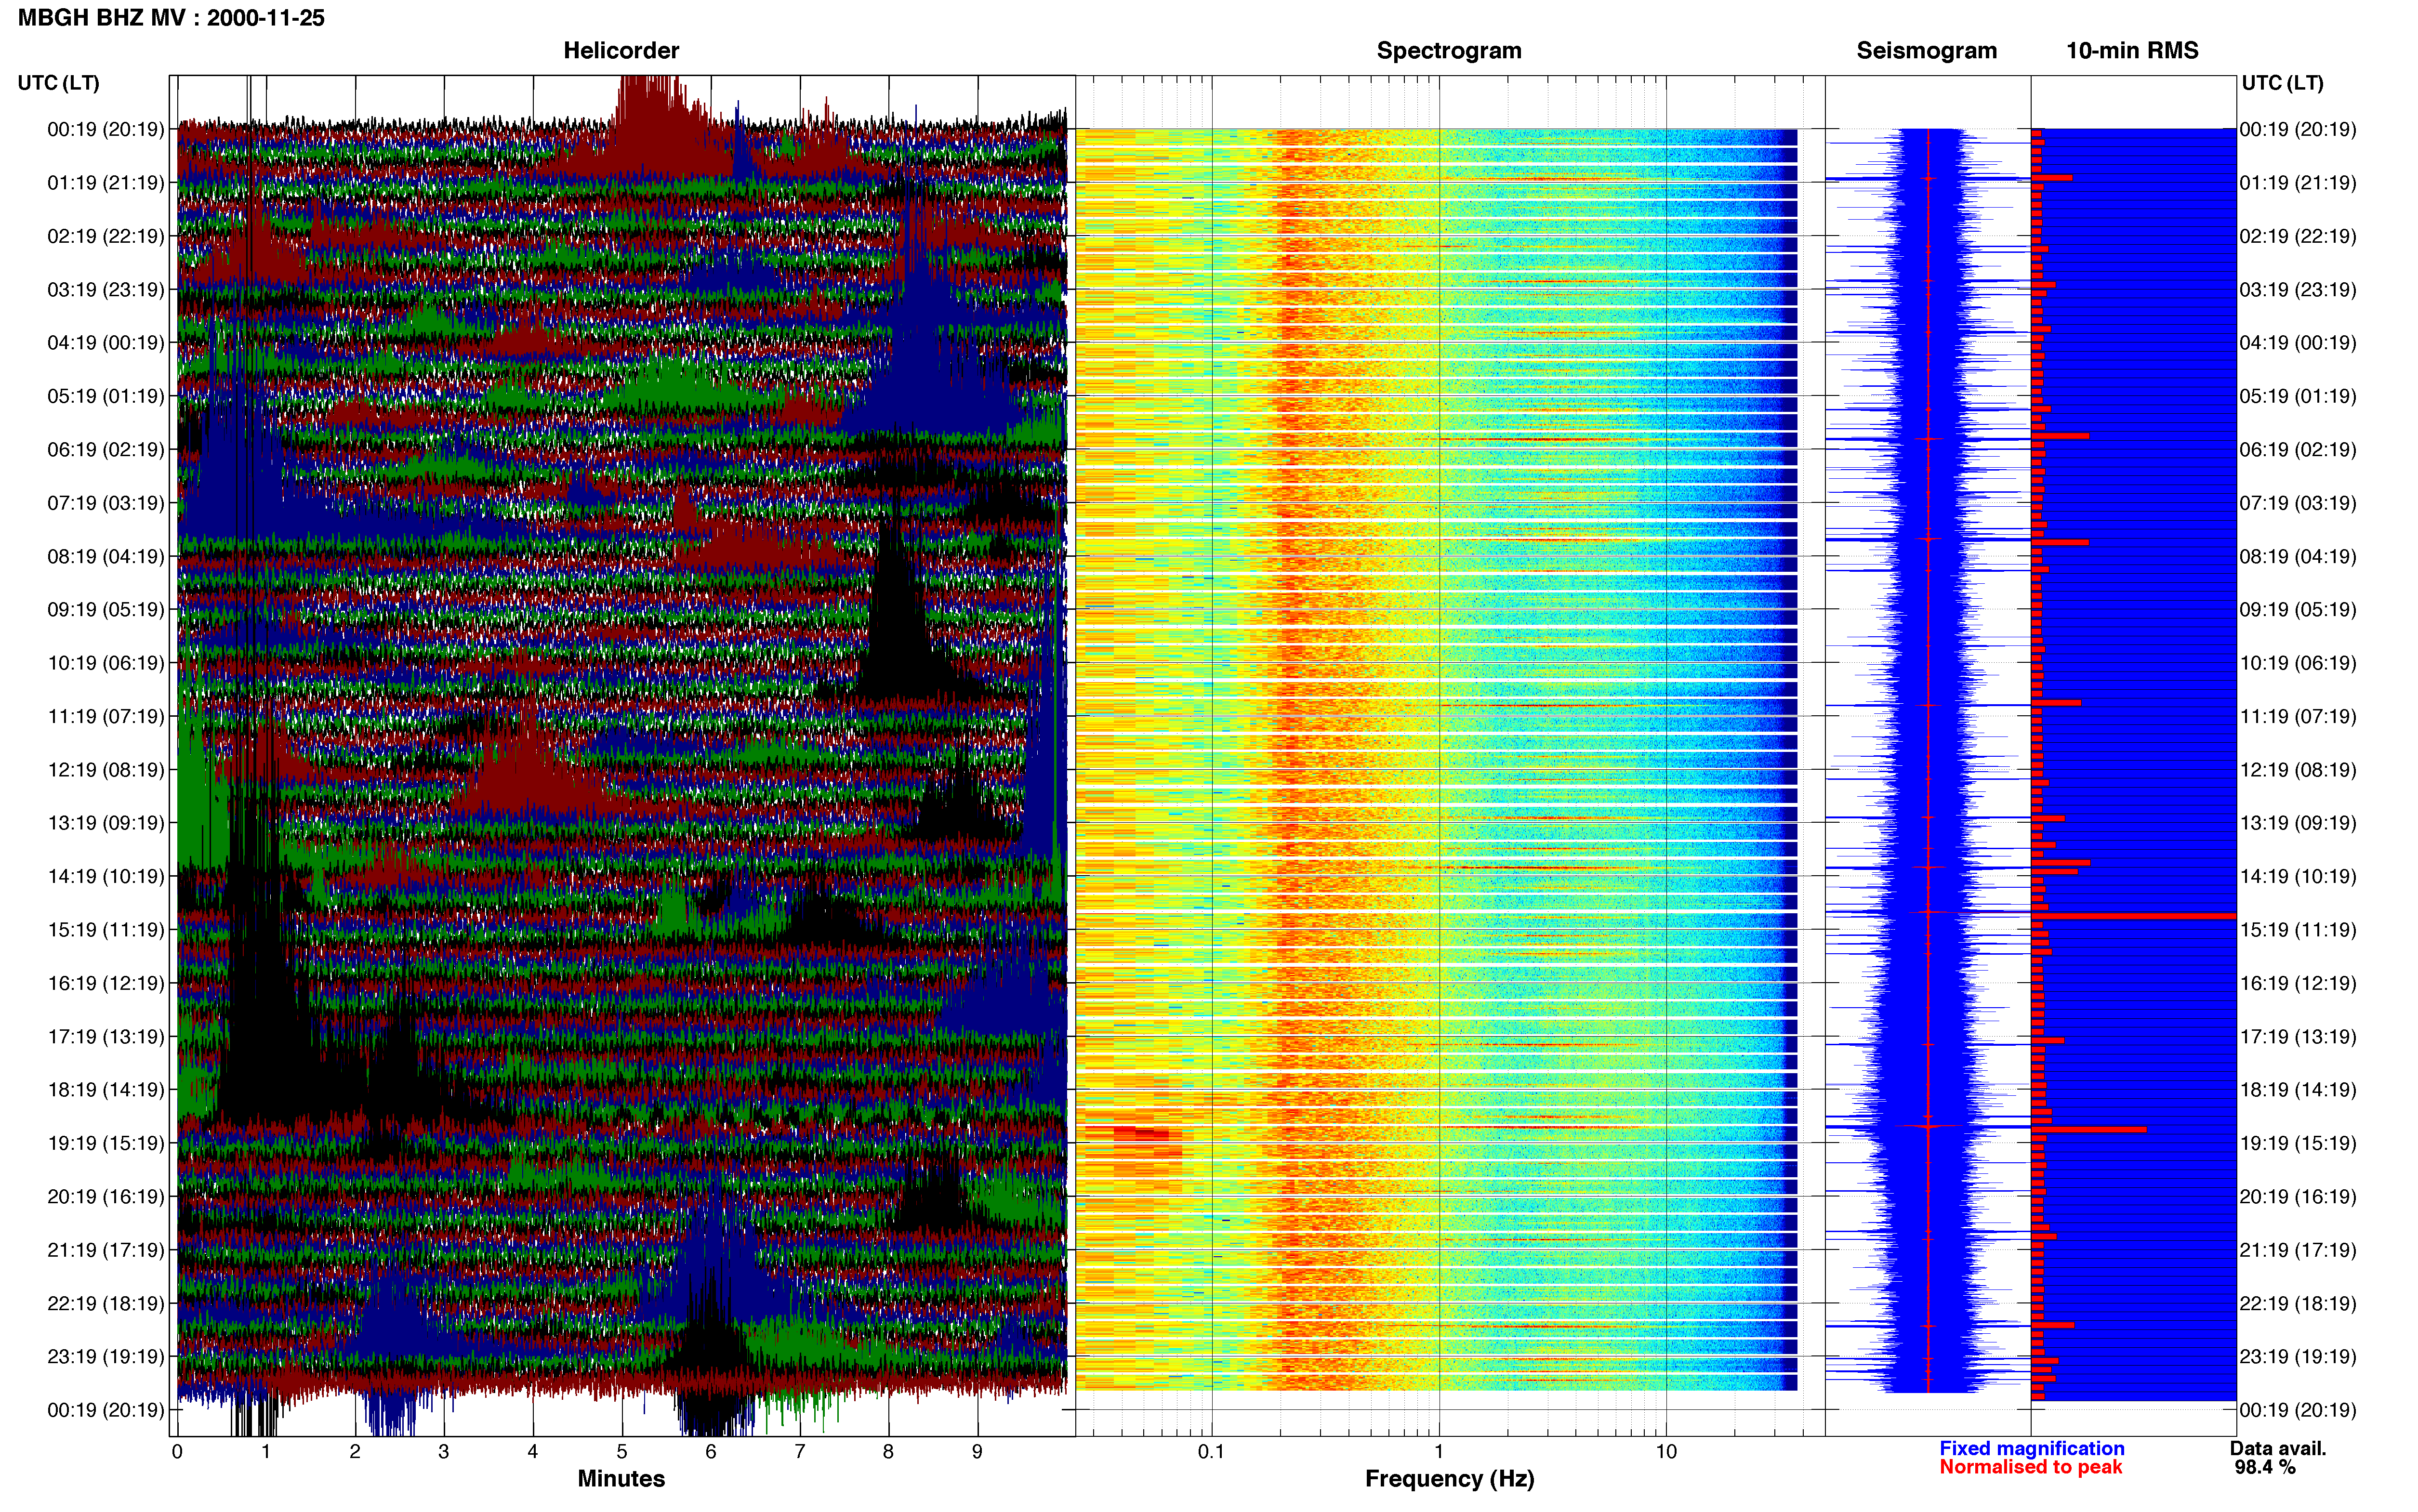Click right-axis time label '14:19 (10:19)'
The width and height of the screenshot is (2418, 1512).
pyautogui.click(x=2298, y=876)
